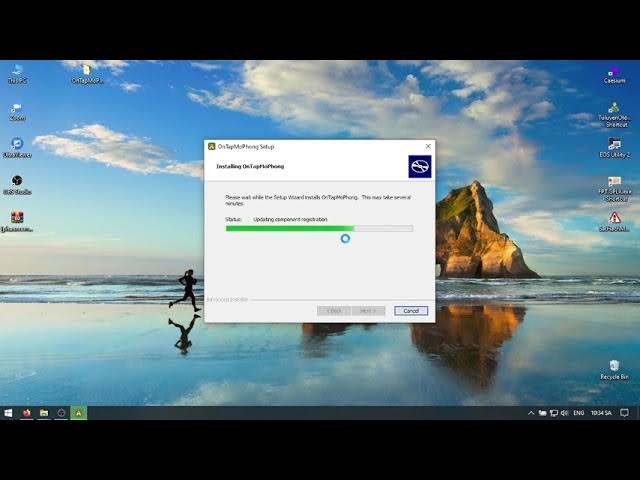Viewport: 640px width, 480px height.
Task: Close the OnTapMoPhong Setup window
Action: 428,146
